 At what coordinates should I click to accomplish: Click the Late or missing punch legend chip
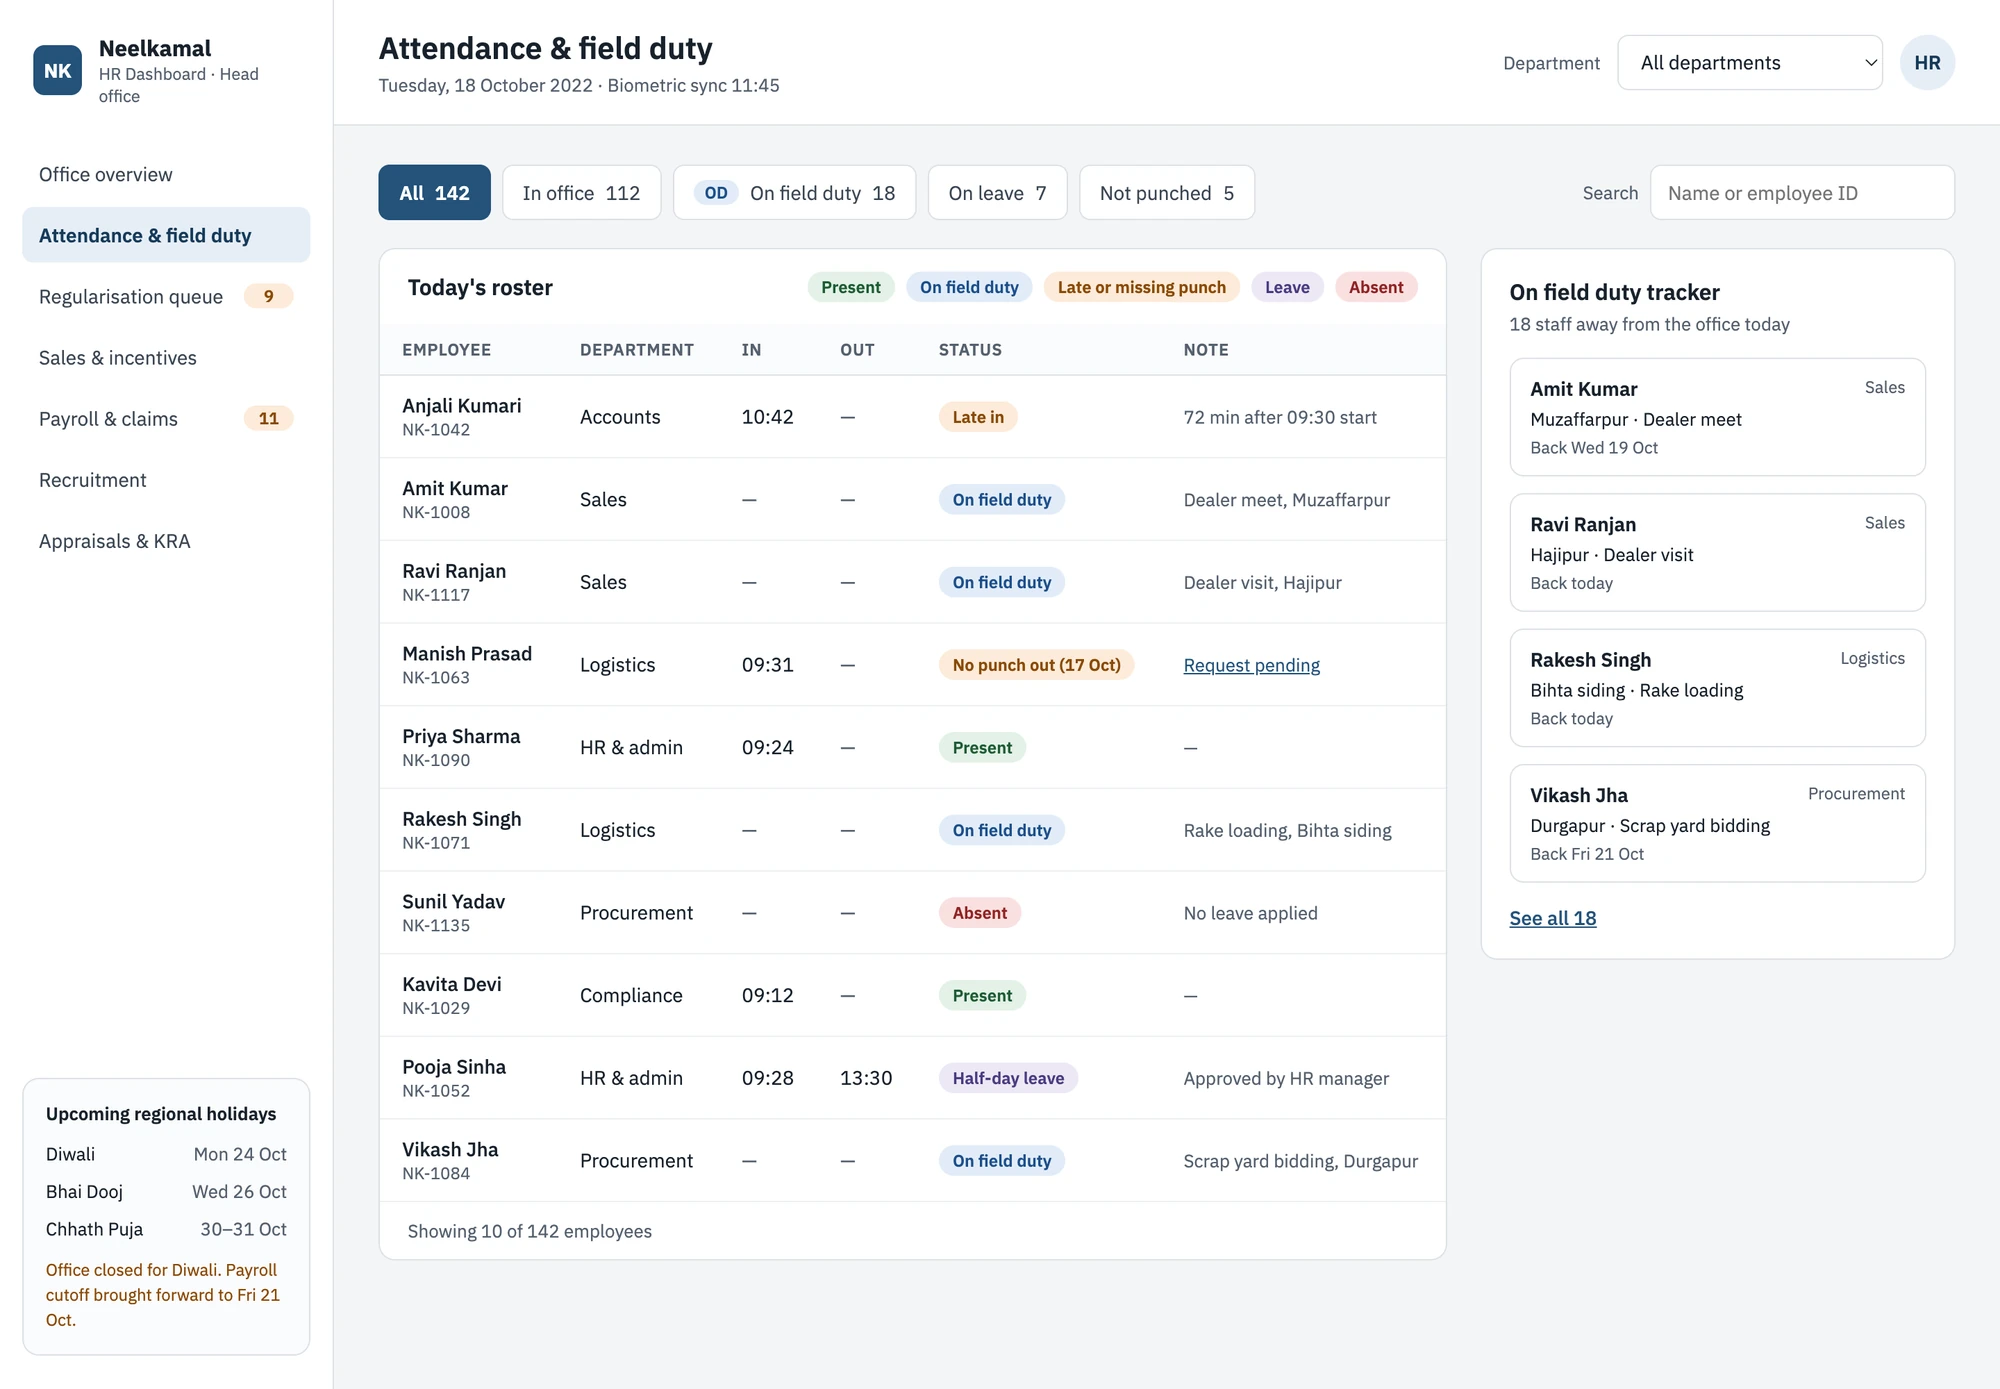point(1141,287)
